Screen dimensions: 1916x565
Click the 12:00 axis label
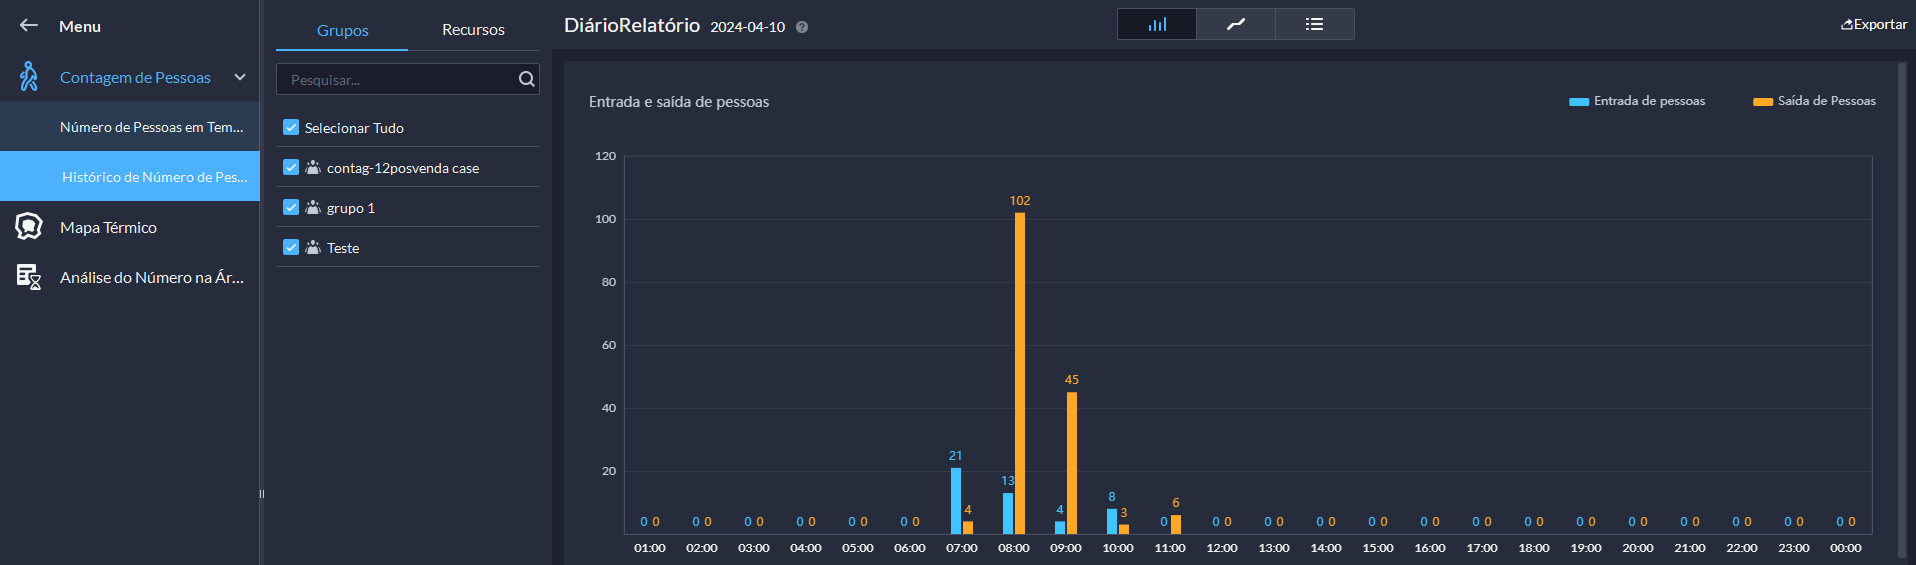coord(1222,548)
